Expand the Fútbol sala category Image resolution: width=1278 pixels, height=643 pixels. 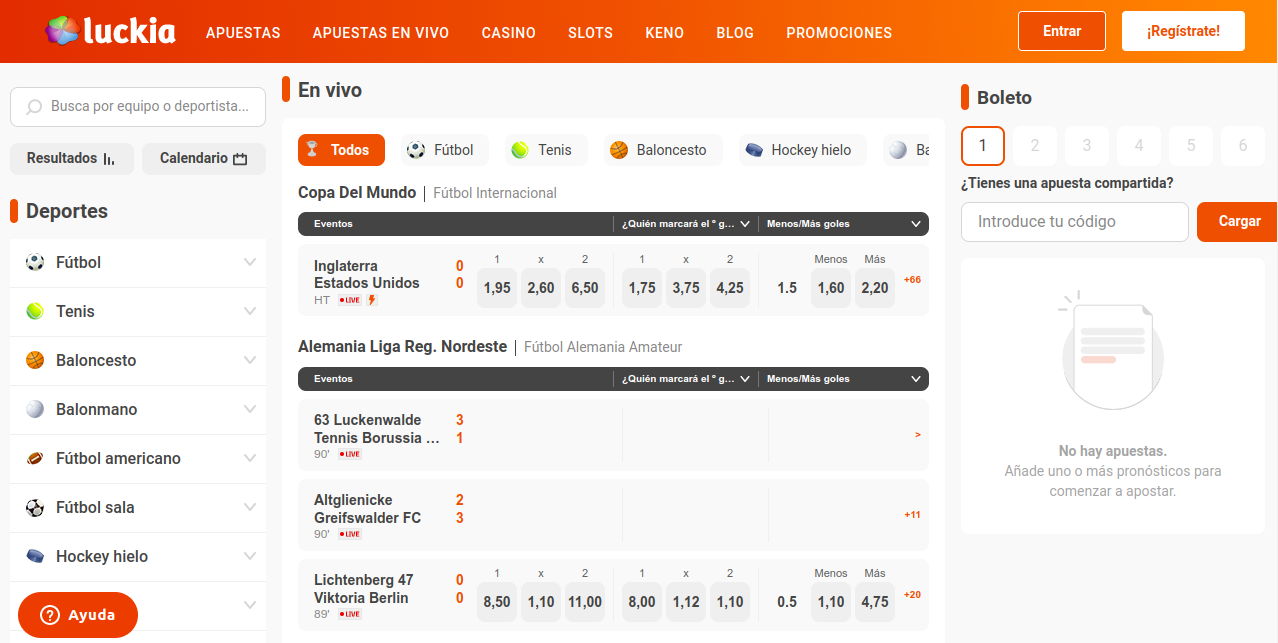point(250,507)
